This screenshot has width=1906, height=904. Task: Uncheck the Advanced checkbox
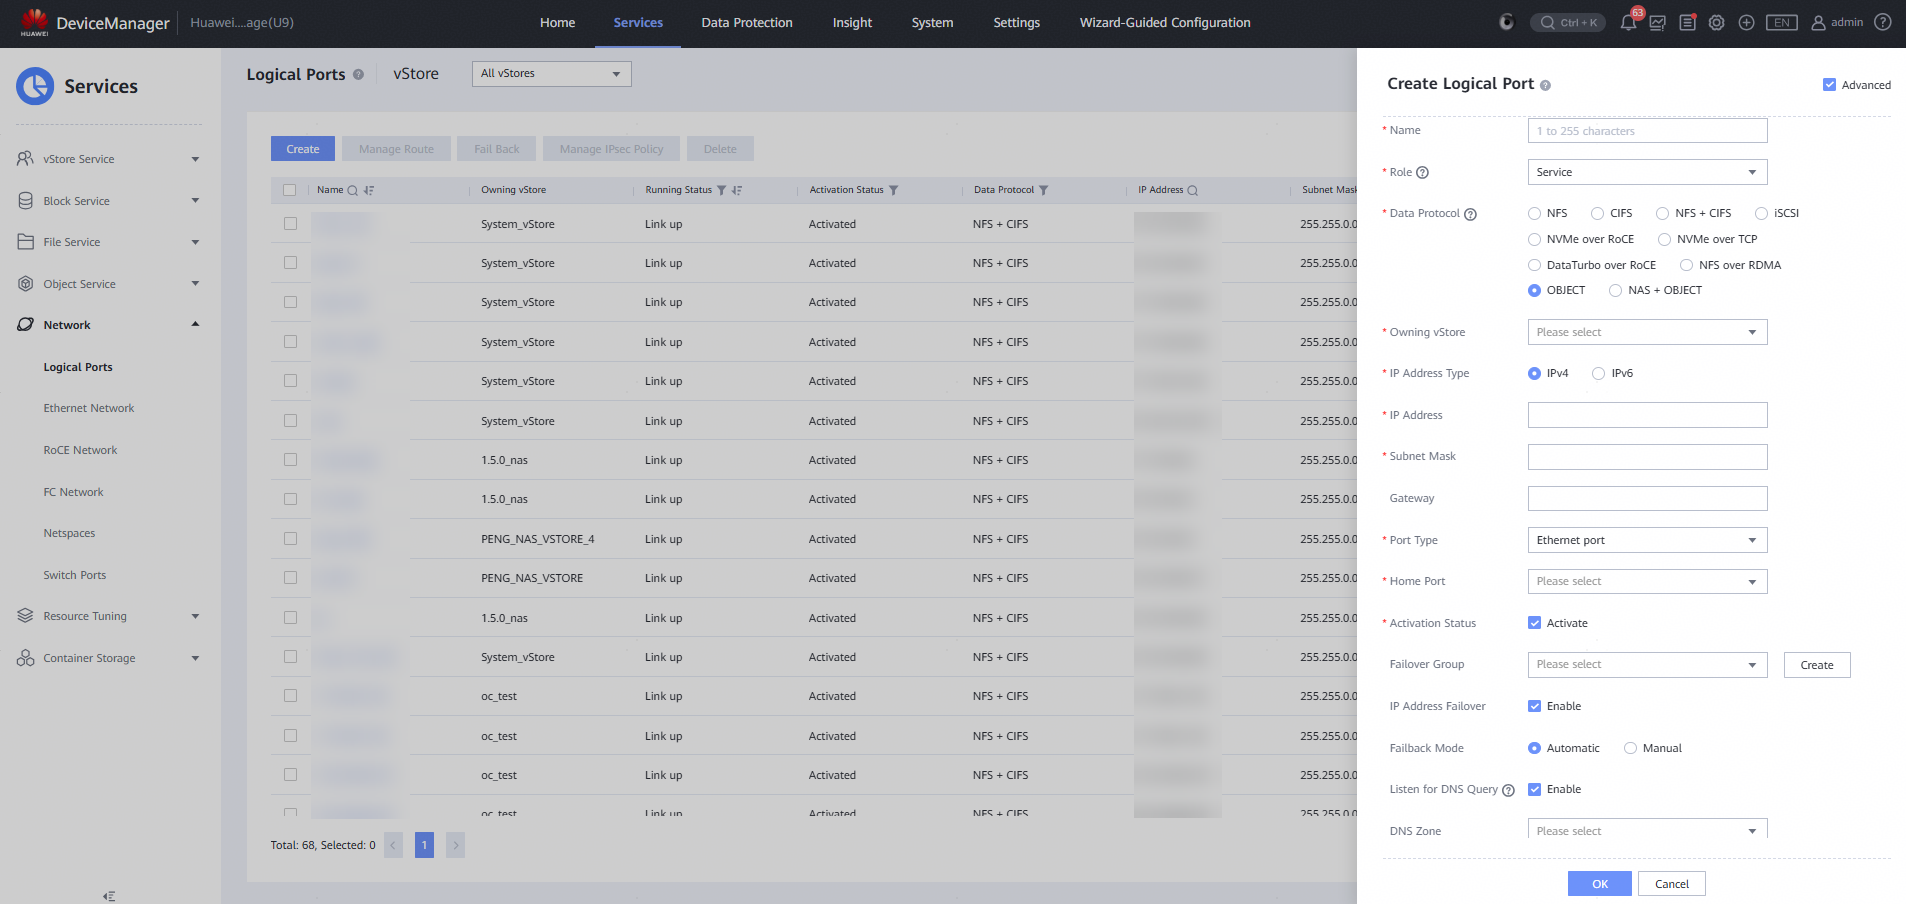1829,85
